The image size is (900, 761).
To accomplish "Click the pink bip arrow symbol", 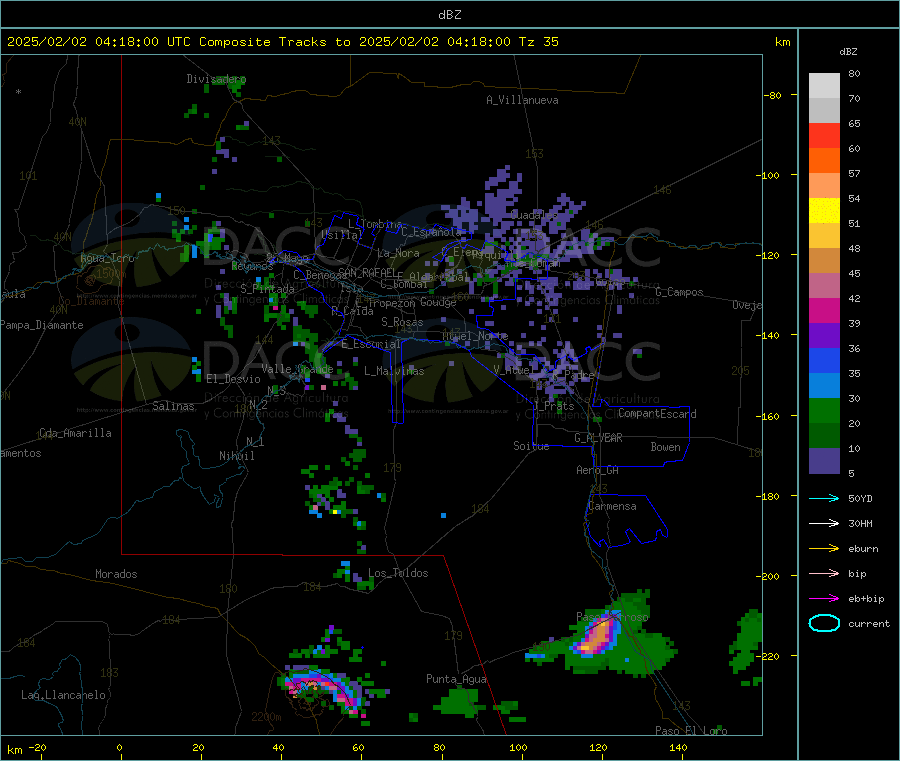I will click(x=824, y=573).
